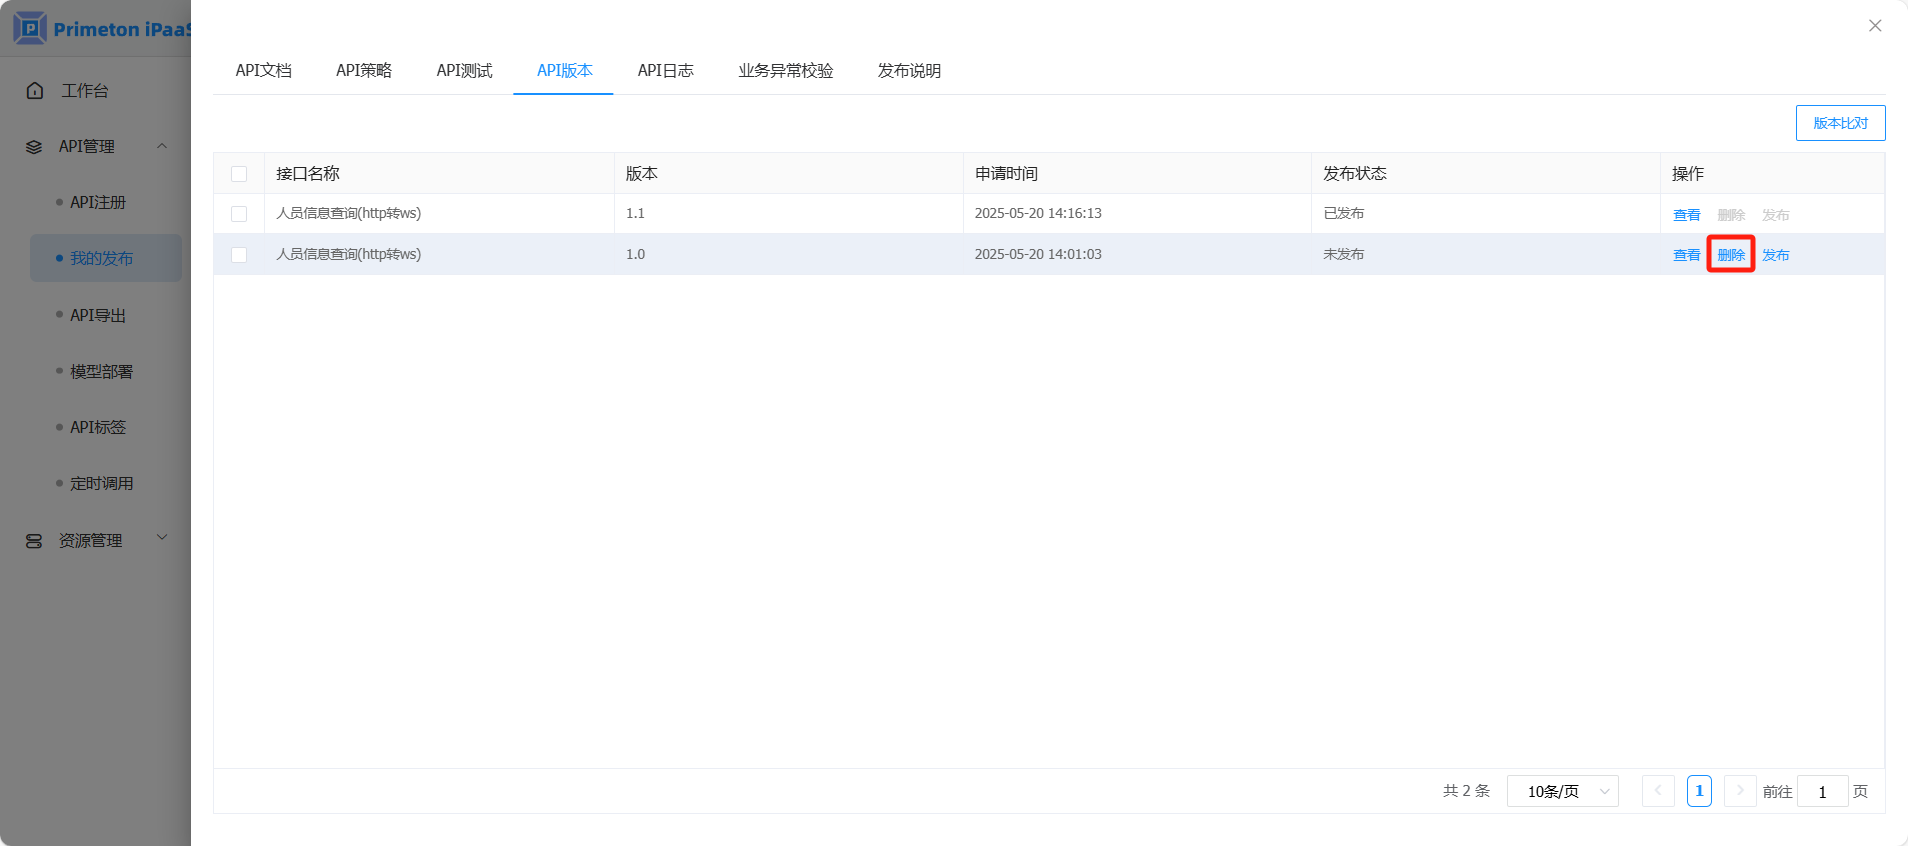This screenshot has height=846, width=1908.
Task: Click the API管理 layers icon
Action: pos(34,147)
